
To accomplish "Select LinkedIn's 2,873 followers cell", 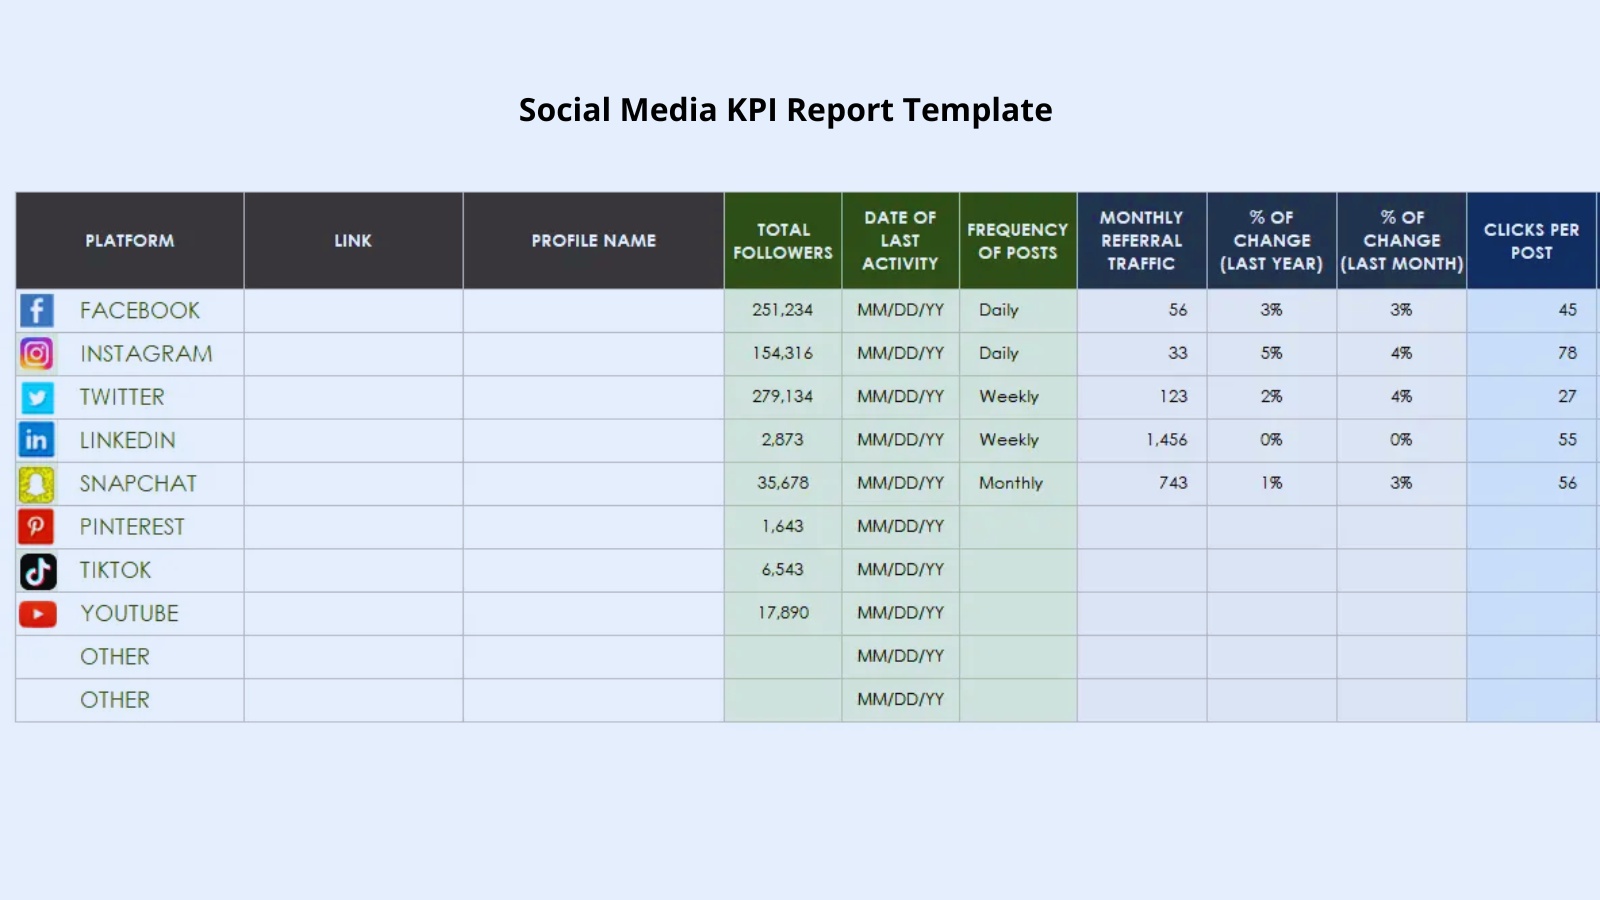I will 783,440.
